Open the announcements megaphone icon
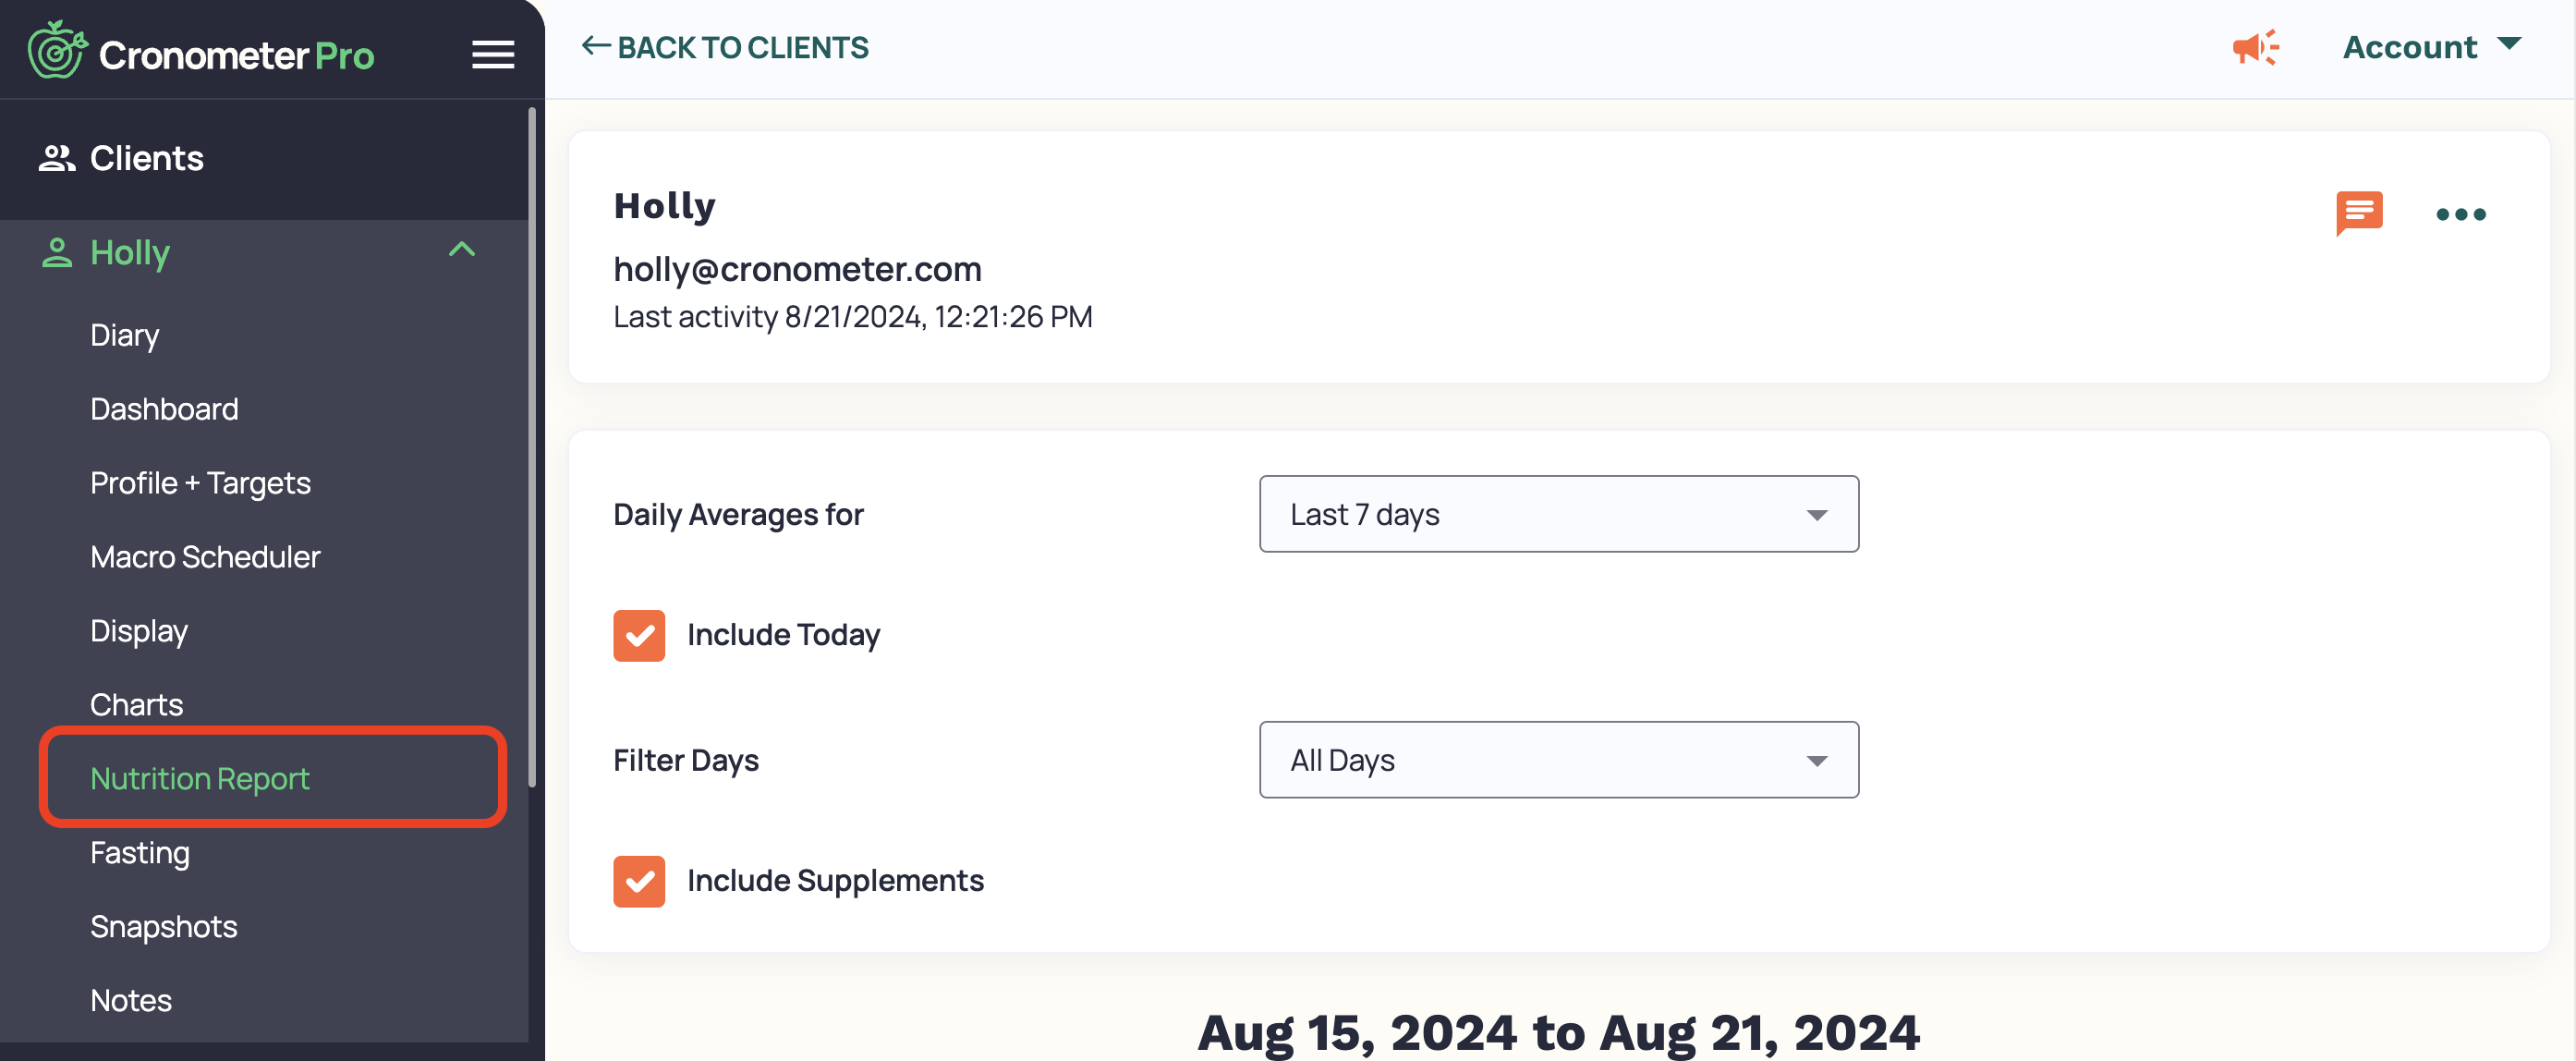The height and width of the screenshot is (1061, 2576). (2255, 47)
